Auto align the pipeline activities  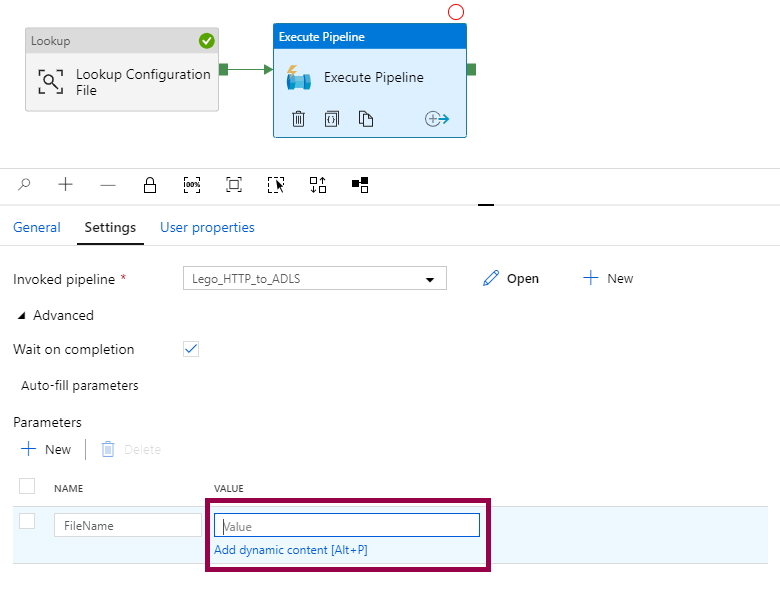pos(318,185)
